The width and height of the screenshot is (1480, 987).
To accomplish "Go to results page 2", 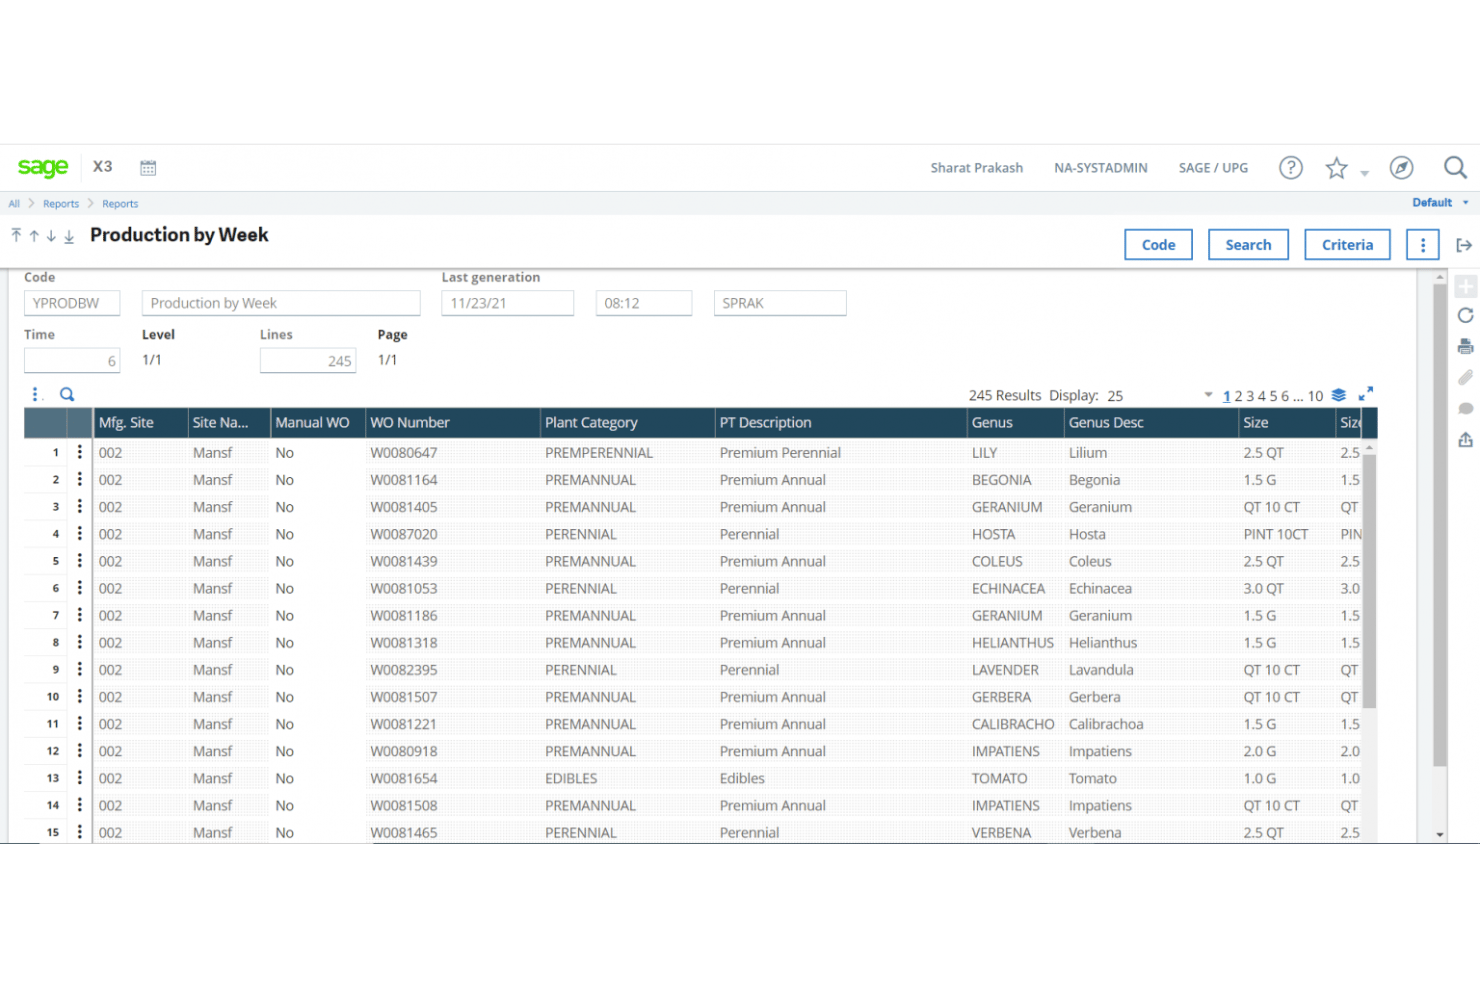I will click(1238, 396).
